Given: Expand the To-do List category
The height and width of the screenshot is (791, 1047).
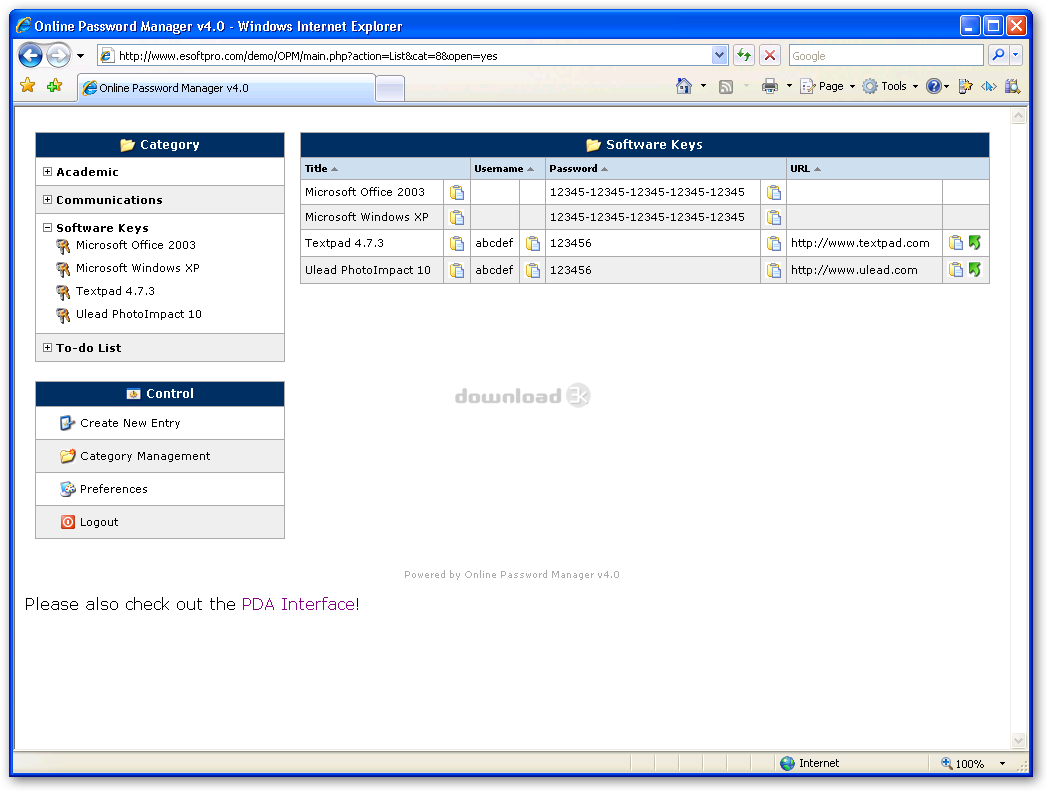Looking at the screenshot, I should coord(47,348).
